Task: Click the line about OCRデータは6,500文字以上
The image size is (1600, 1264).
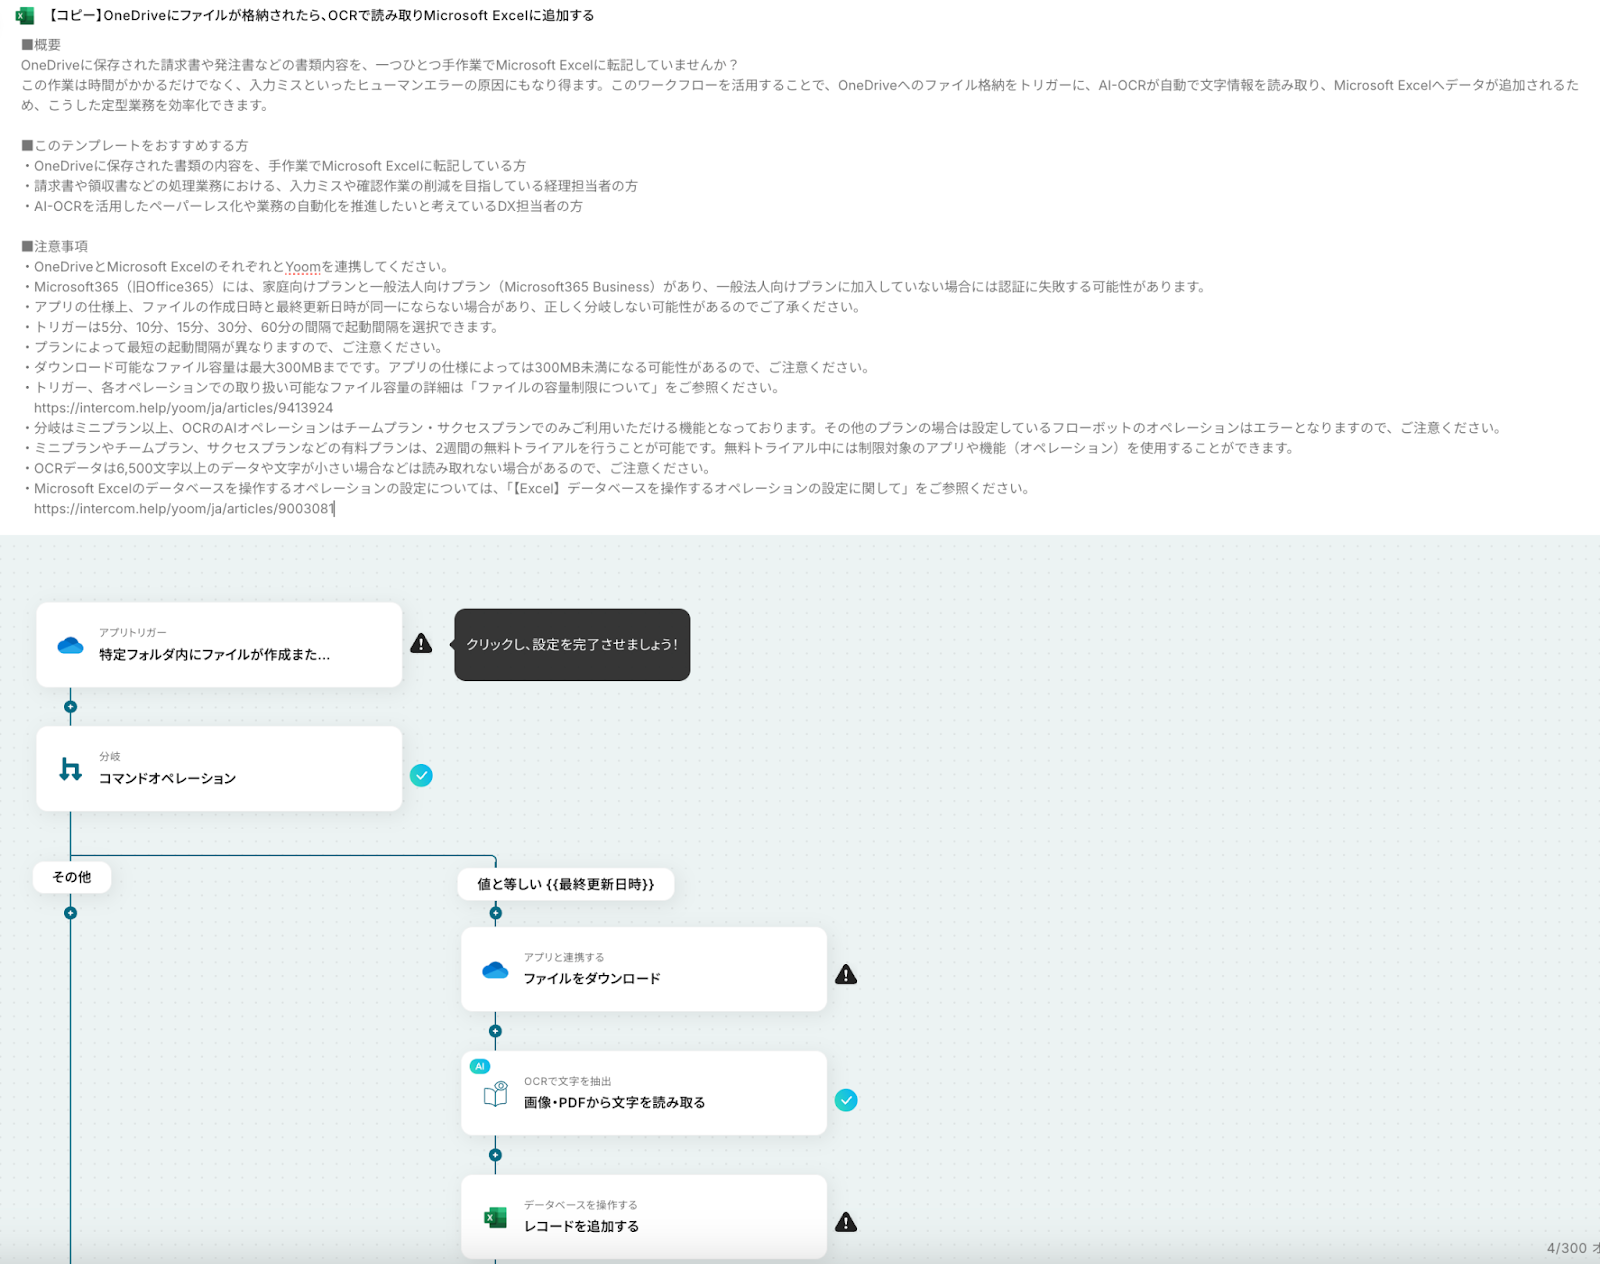Action: (x=366, y=468)
